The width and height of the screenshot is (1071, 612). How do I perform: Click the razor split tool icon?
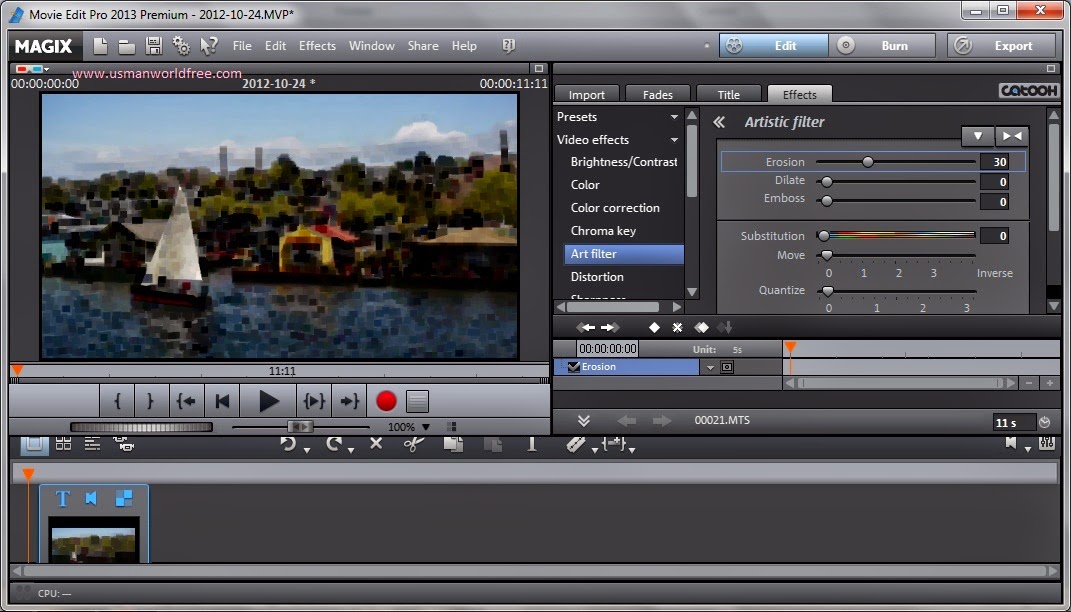tap(576, 445)
